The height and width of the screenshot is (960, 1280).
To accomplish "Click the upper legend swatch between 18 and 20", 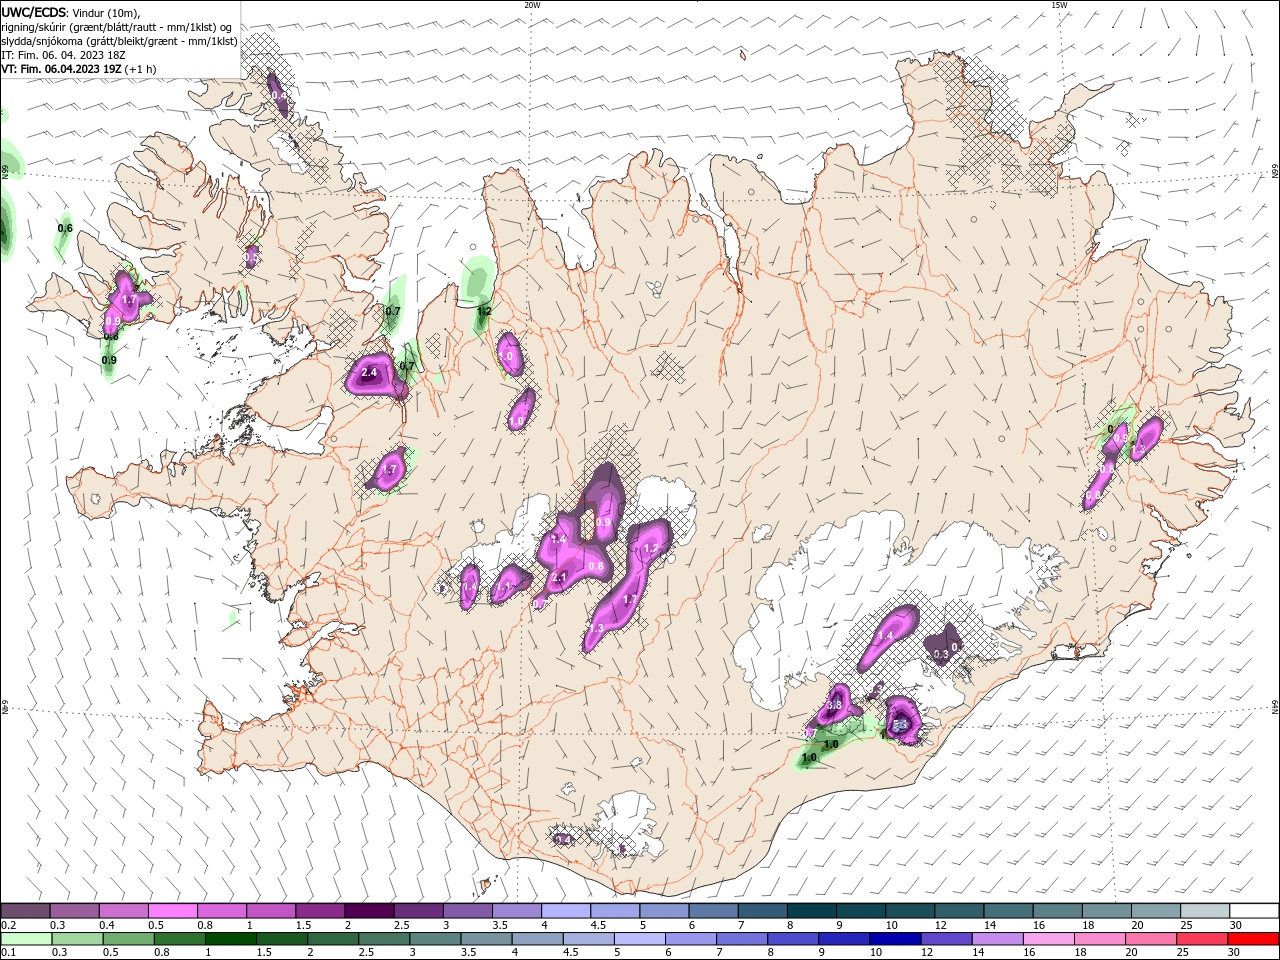I will (x=1107, y=911).
